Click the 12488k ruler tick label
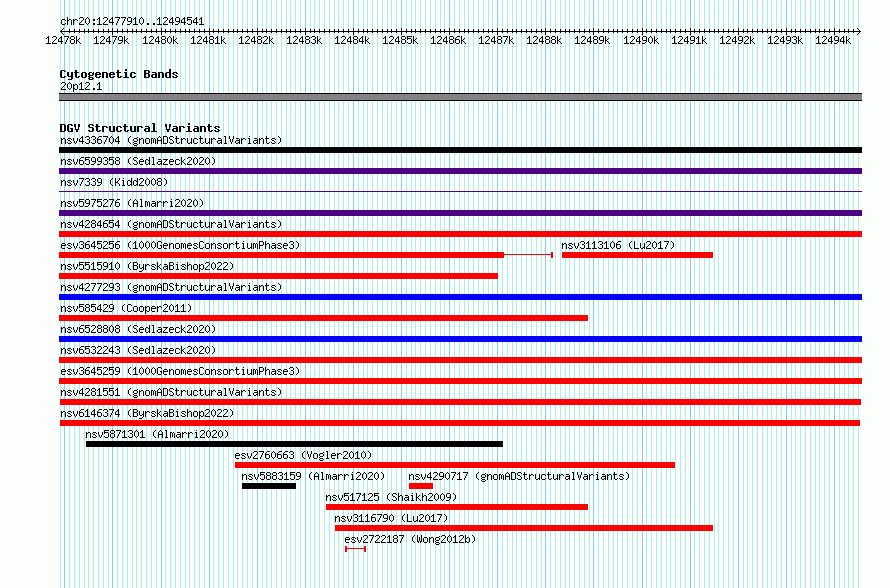Viewport: 890px width, 588px height. [x=544, y=40]
